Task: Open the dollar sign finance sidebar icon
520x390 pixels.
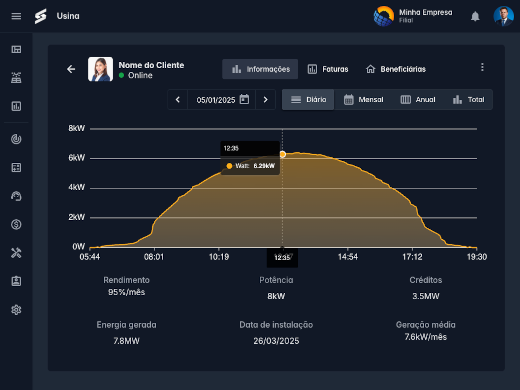Action: click(16, 224)
